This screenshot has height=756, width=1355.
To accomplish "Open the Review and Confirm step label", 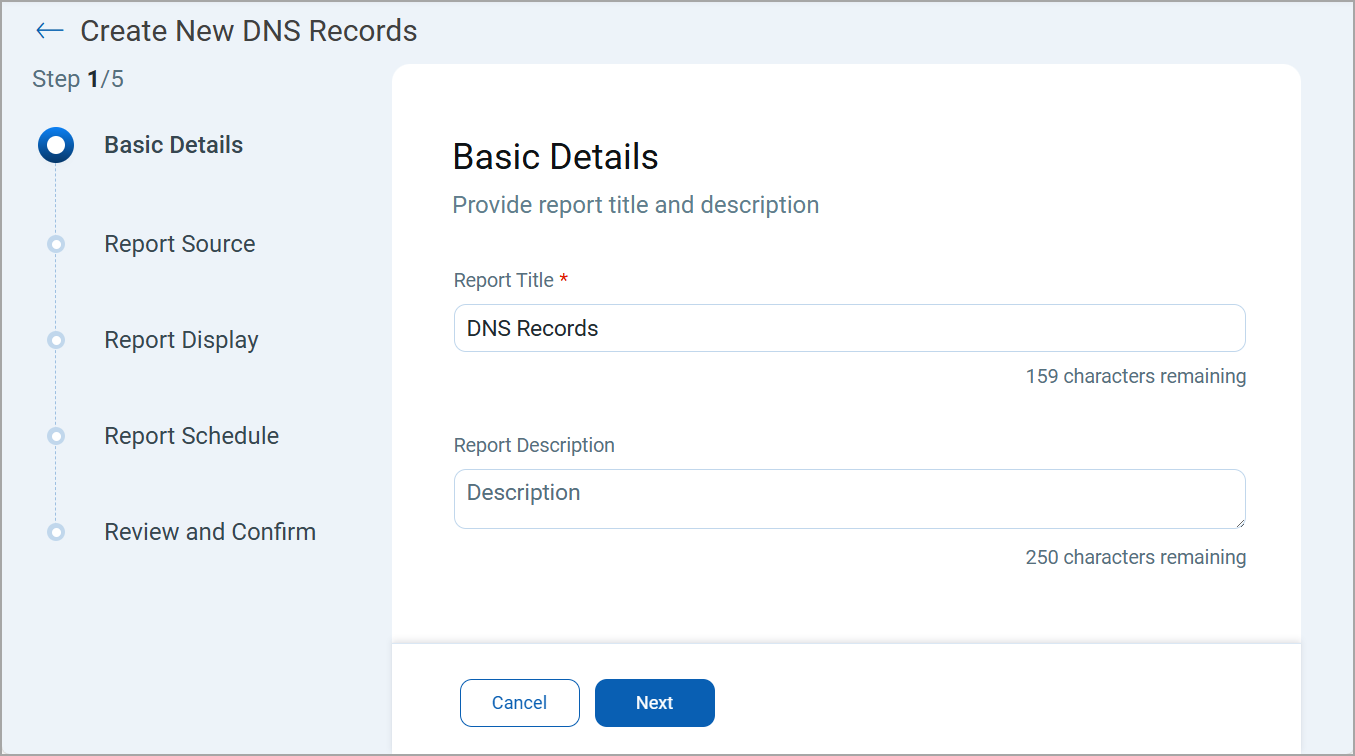I will coord(210,532).
